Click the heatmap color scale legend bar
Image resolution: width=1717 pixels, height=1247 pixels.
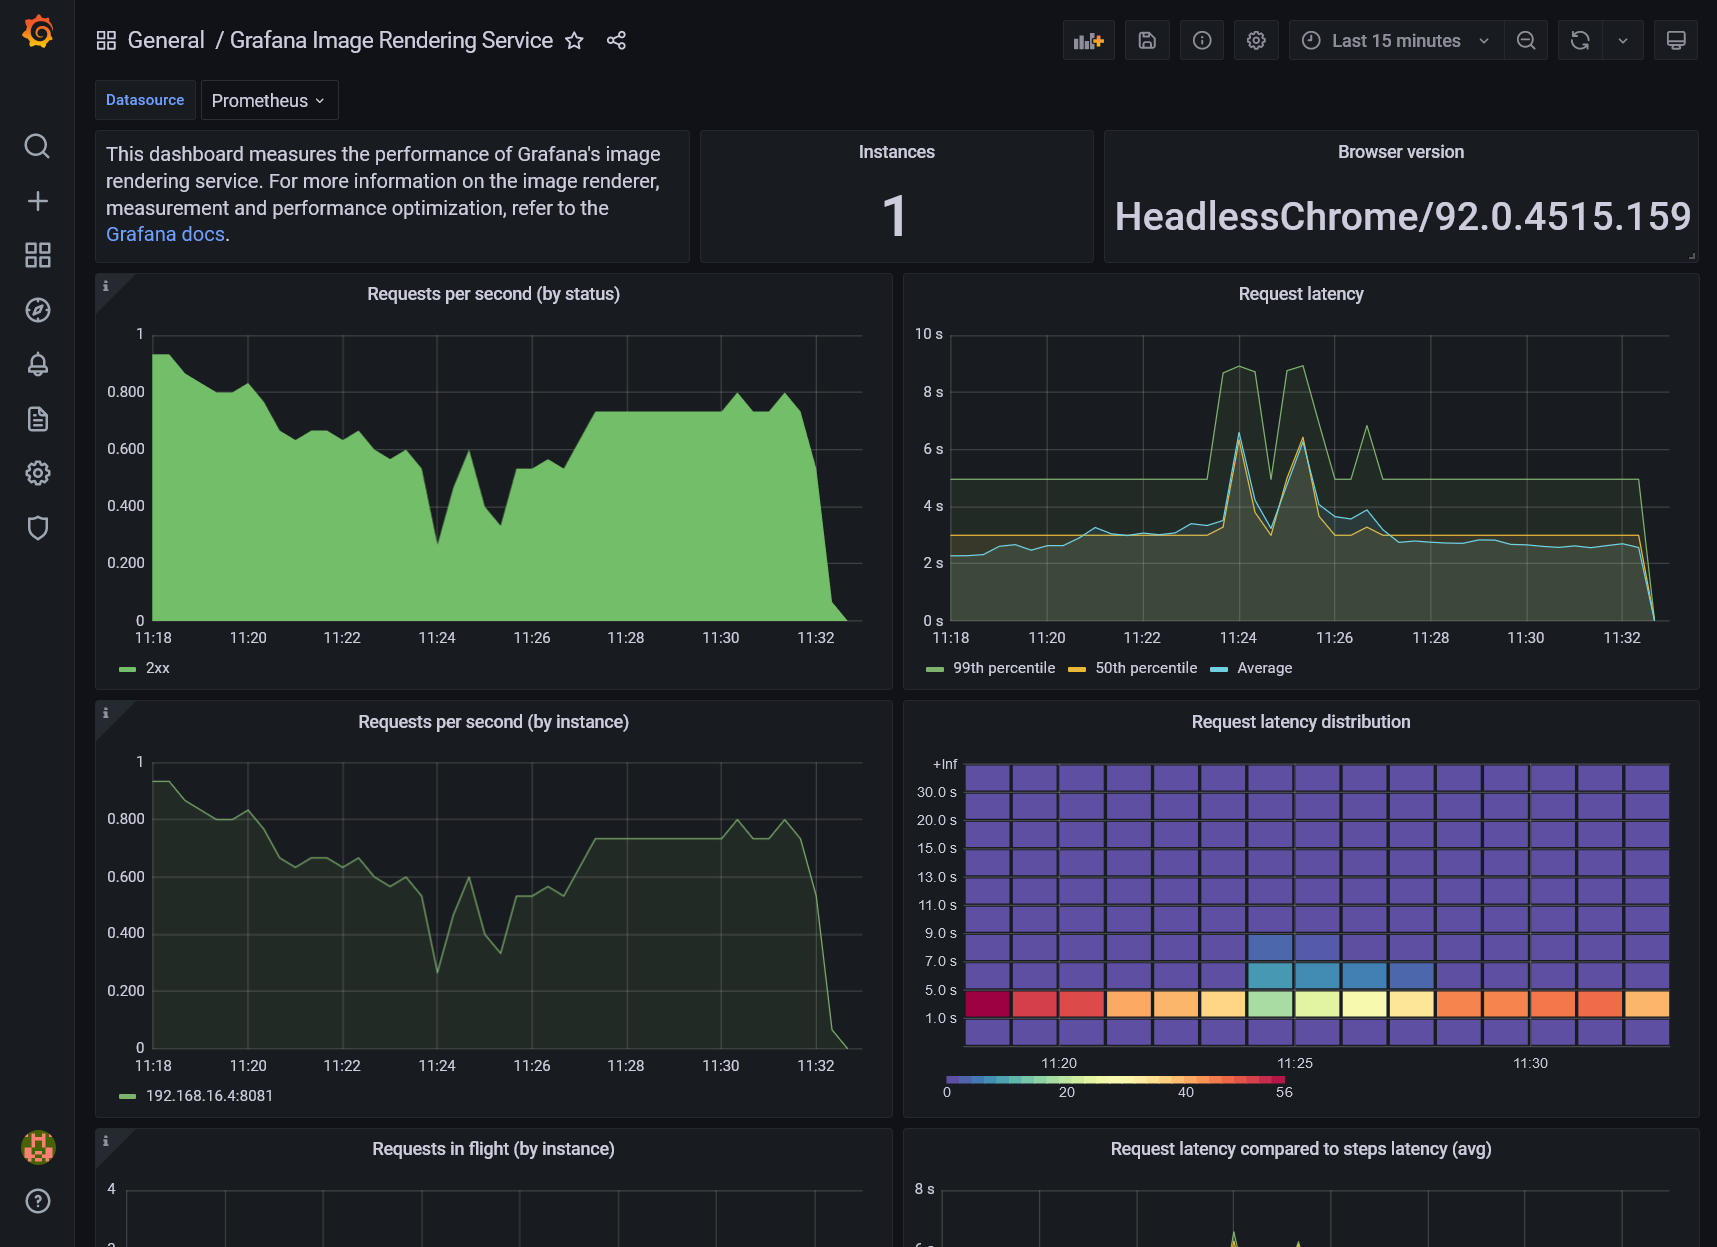[x=1115, y=1080]
